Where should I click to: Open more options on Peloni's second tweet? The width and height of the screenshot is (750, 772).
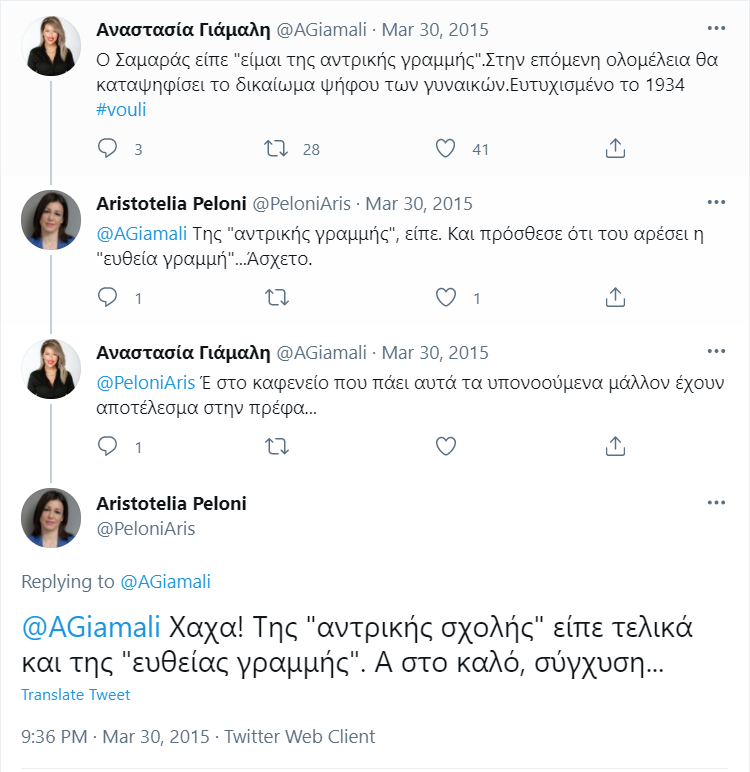click(716, 202)
